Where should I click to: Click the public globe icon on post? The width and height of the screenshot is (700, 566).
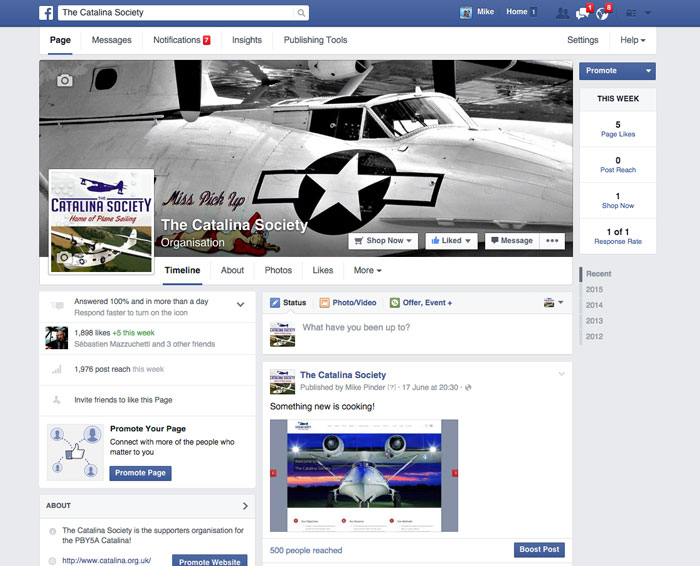468,387
